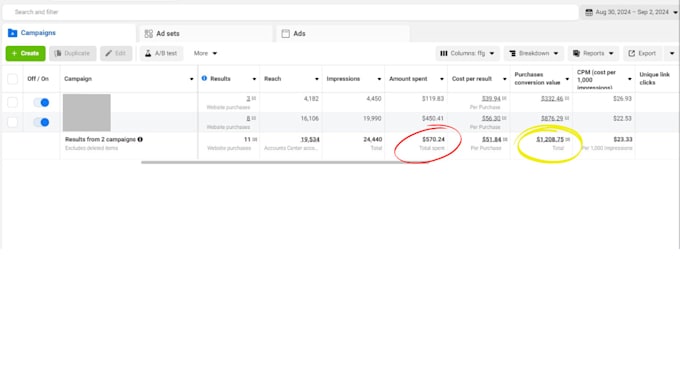Tick the select-all checkbox in header
The height and width of the screenshot is (383, 680).
click(13, 79)
